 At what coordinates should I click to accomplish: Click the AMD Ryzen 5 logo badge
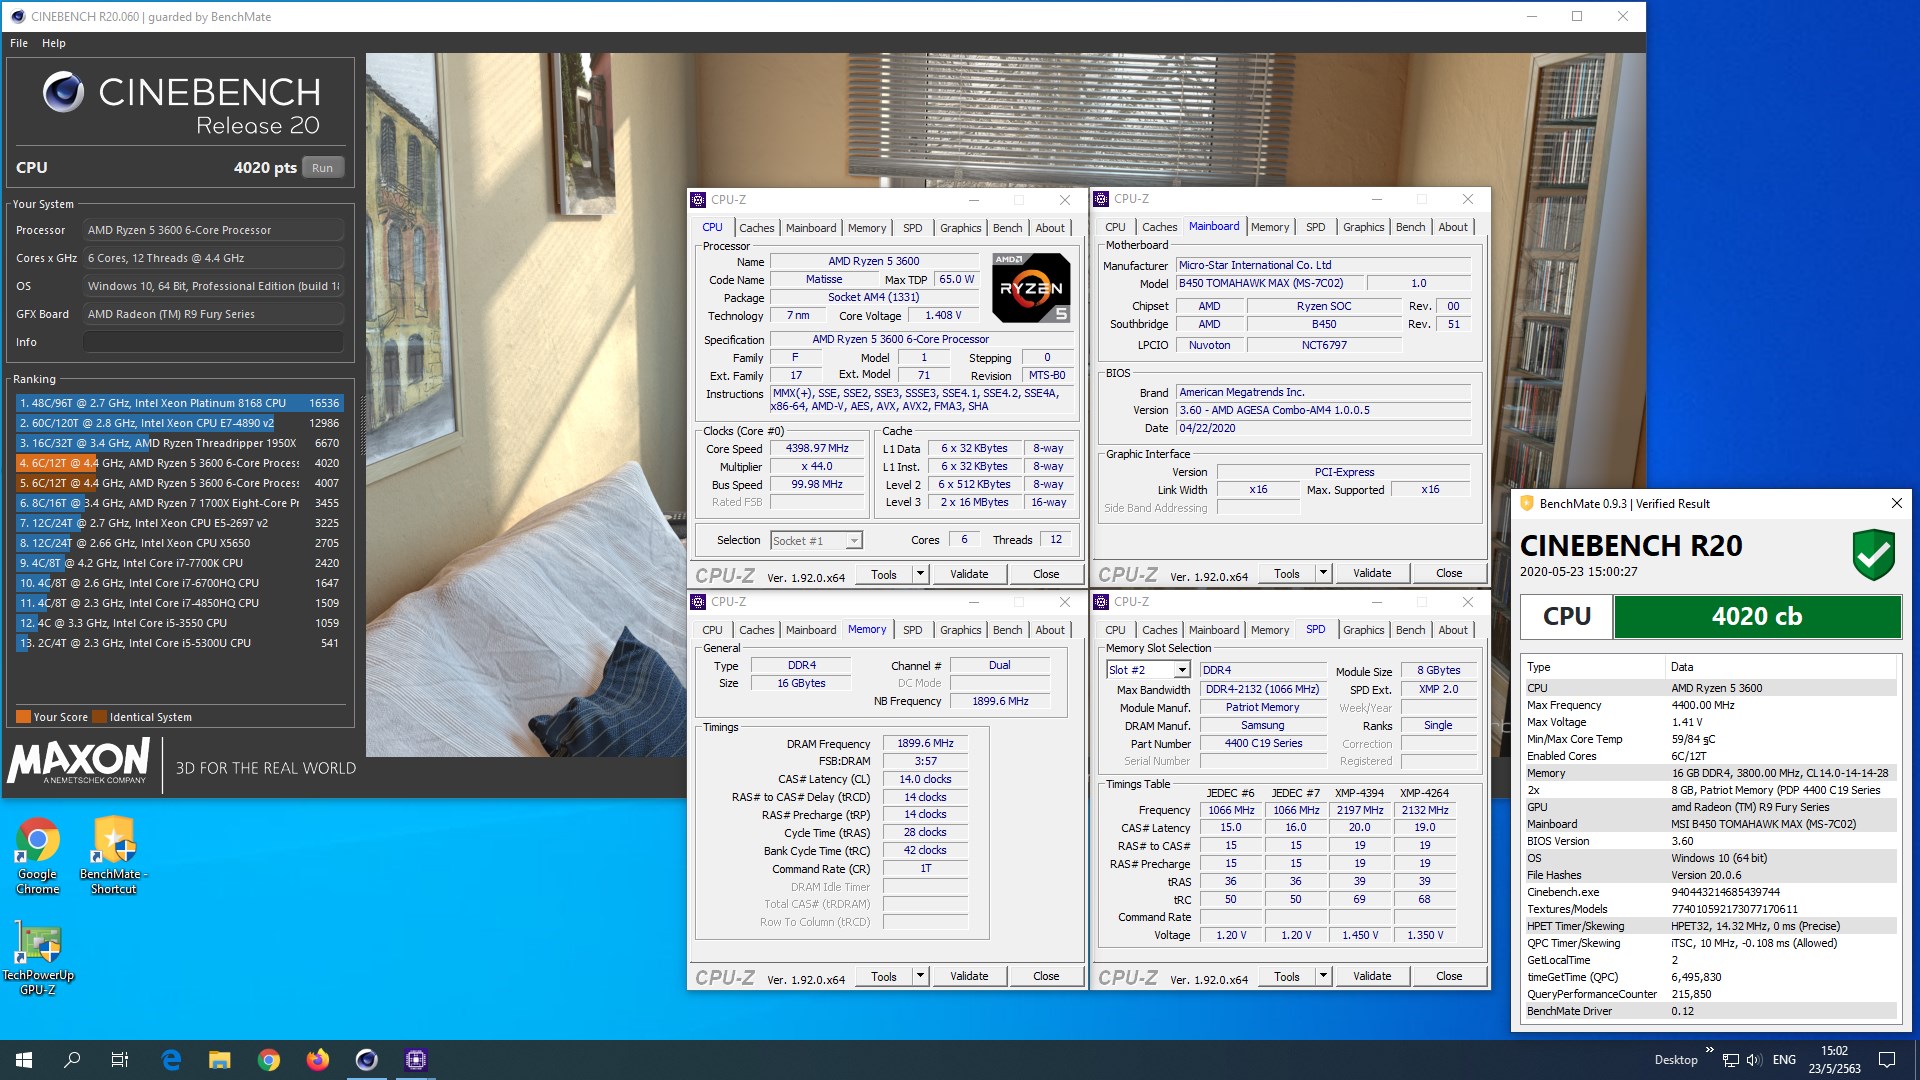click(1031, 287)
